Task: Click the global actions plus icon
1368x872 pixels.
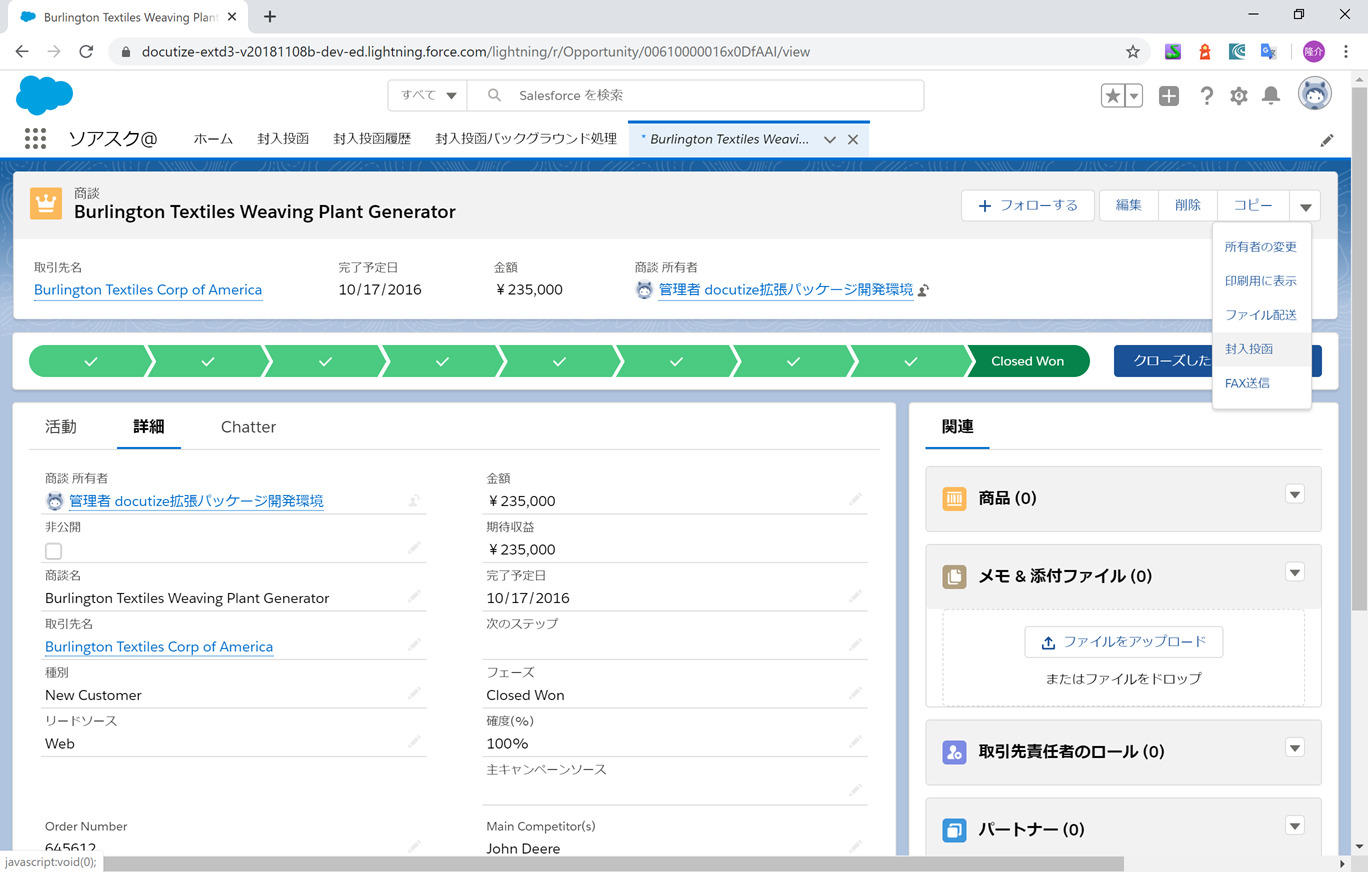Action: pyautogui.click(x=1169, y=96)
